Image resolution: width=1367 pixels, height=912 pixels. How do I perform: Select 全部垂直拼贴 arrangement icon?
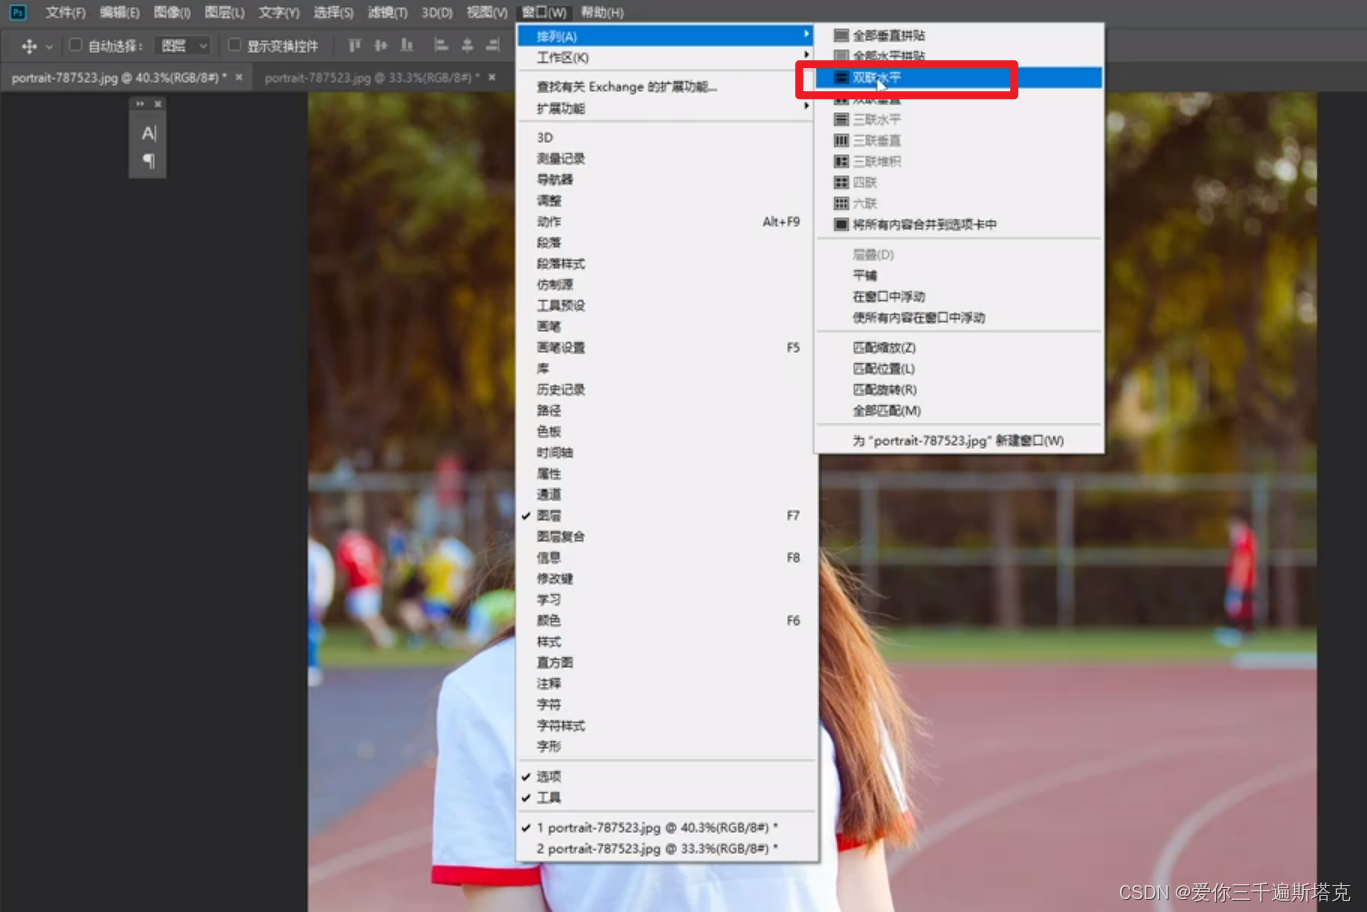pos(841,35)
